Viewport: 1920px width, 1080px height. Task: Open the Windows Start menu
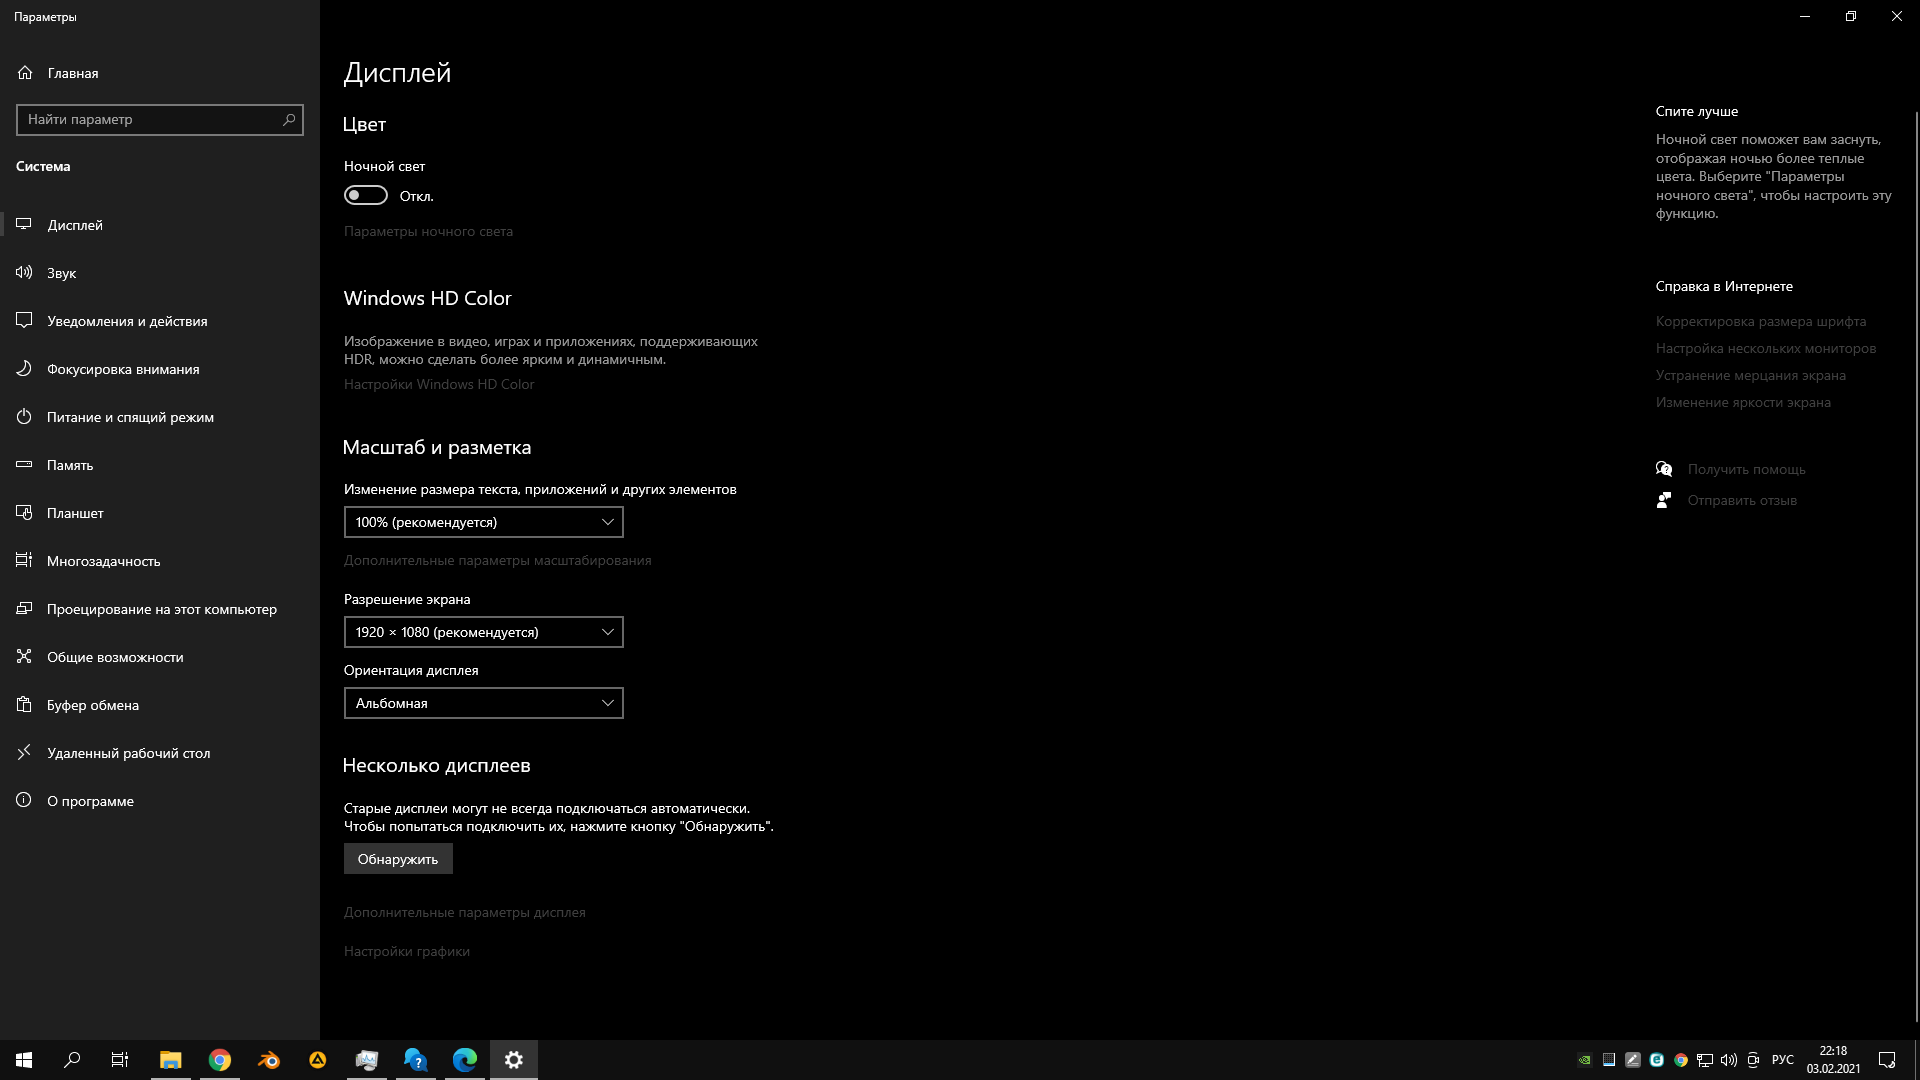[24, 1060]
